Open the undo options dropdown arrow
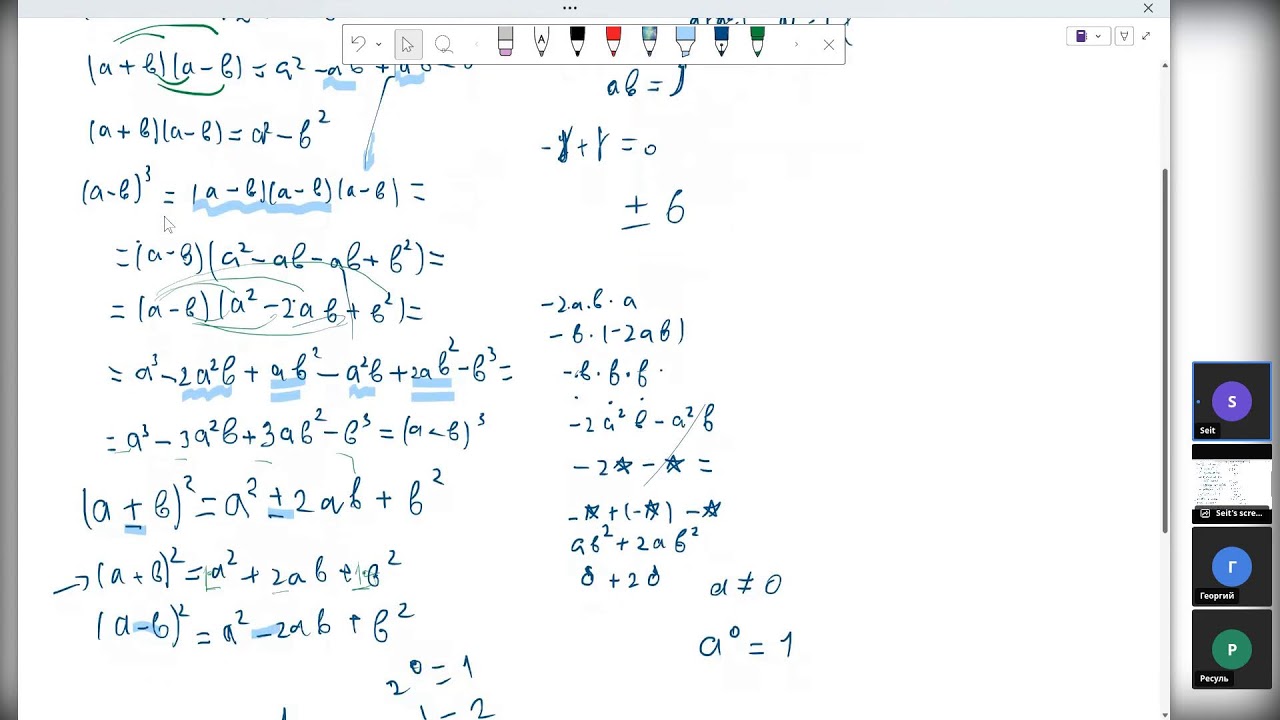This screenshot has height=720, width=1280. pos(378,44)
